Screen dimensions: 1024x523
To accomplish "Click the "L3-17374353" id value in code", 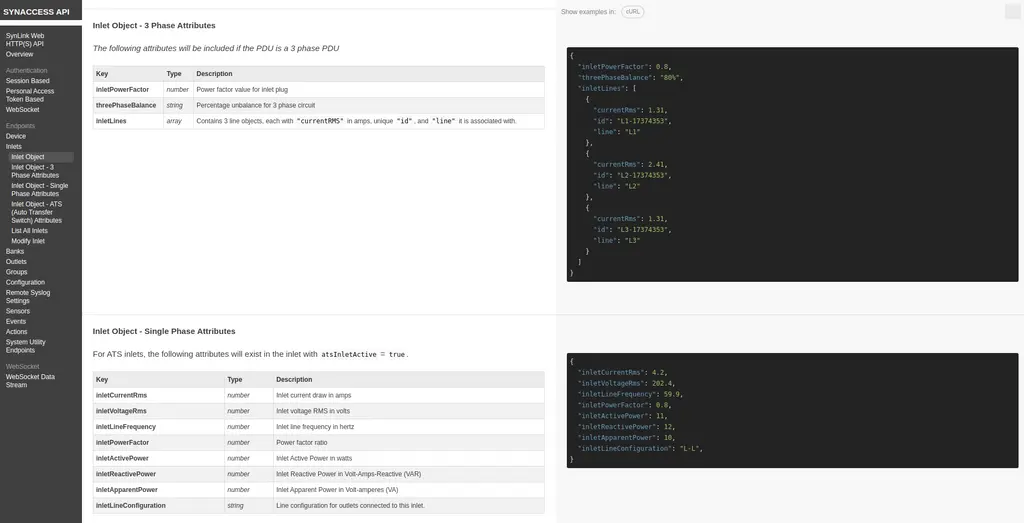I will coord(642,230).
